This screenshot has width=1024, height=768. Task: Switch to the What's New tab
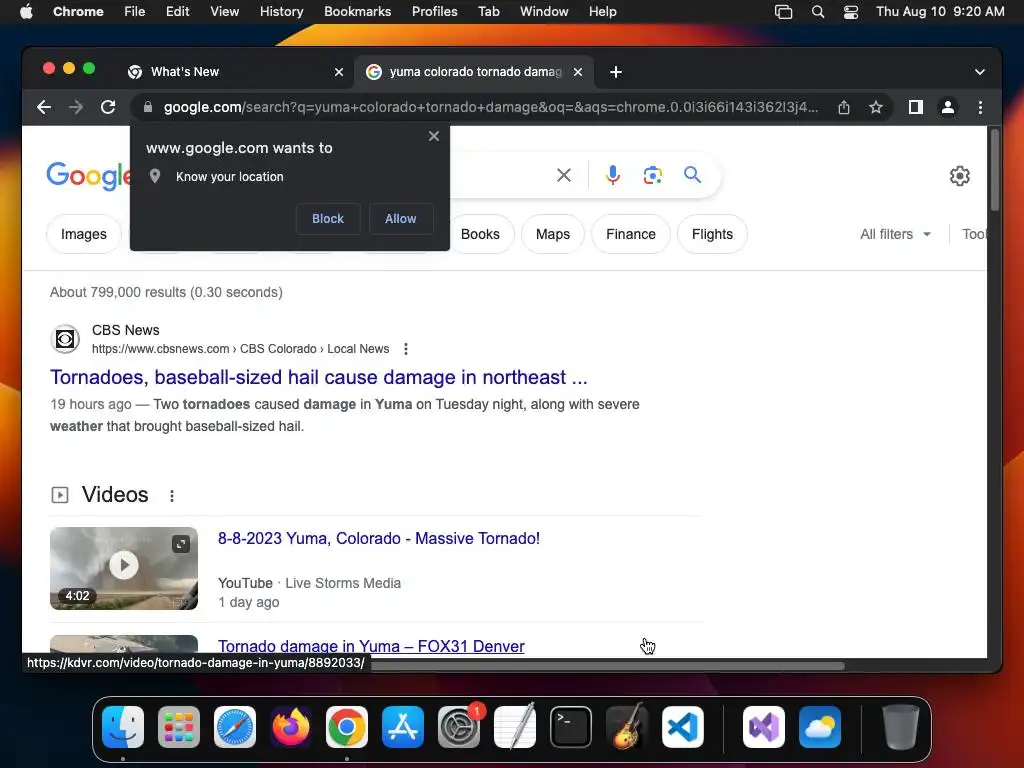185,72
